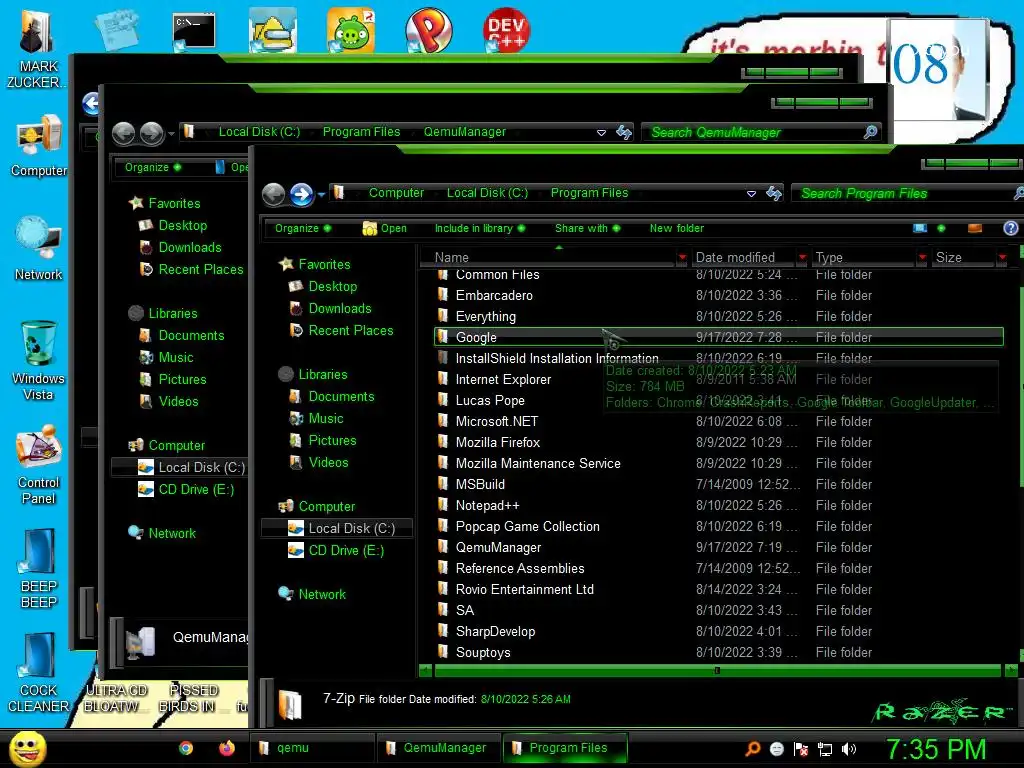
Task: Switch to QemuManager taskbar window
Action: (x=438, y=748)
